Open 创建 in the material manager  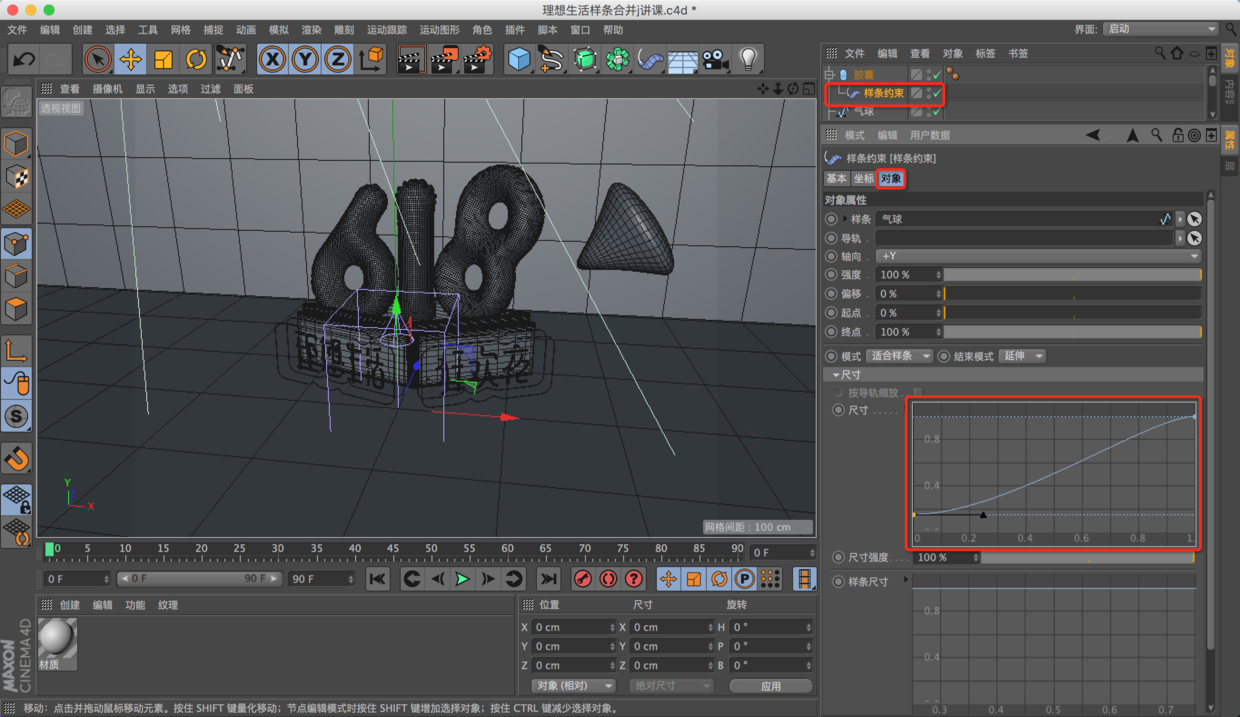click(x=69, y=605)
